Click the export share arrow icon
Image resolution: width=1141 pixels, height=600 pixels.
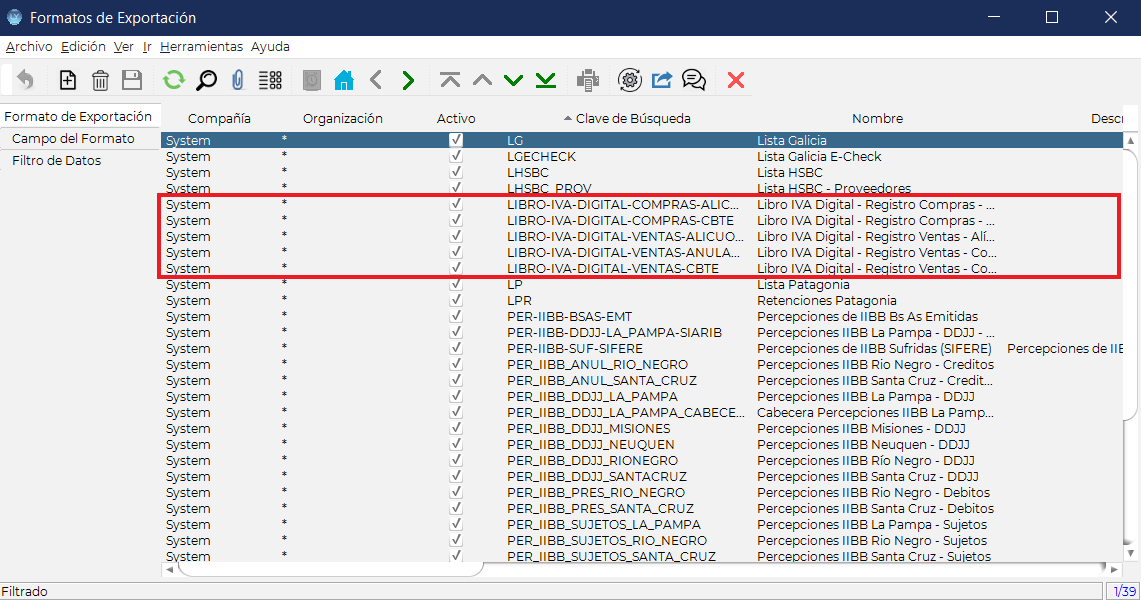click(661, 80)
